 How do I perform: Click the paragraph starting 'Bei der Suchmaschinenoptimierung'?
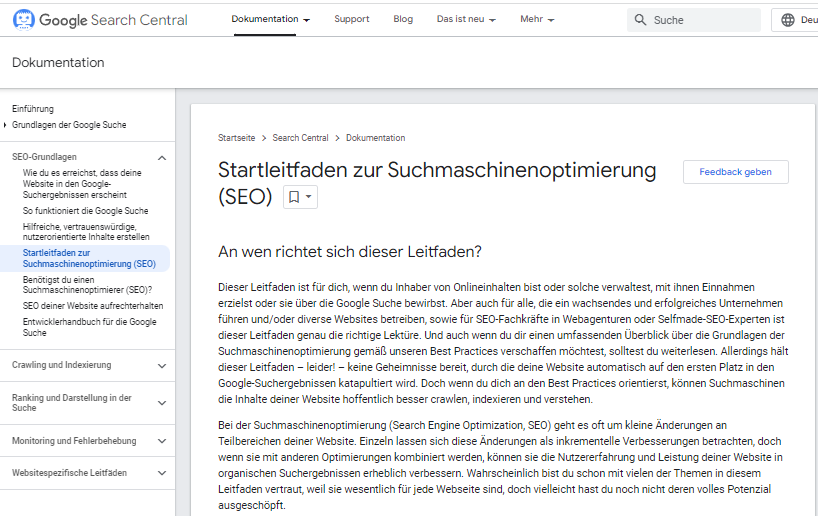point(500,465)
